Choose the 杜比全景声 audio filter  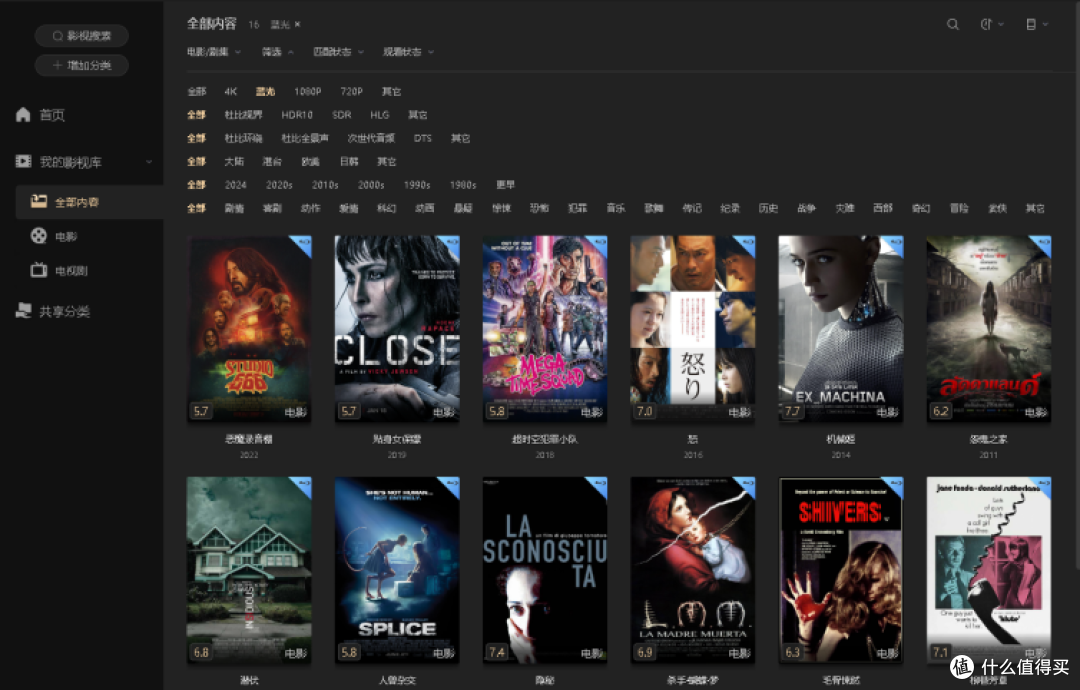[304, 138]
